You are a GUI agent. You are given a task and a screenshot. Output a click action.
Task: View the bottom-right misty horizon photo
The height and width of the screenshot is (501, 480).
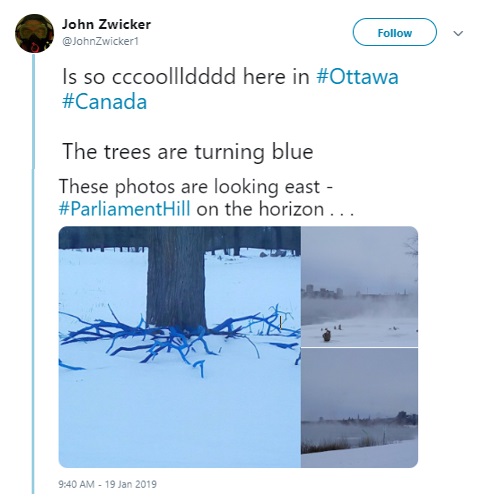359,408
